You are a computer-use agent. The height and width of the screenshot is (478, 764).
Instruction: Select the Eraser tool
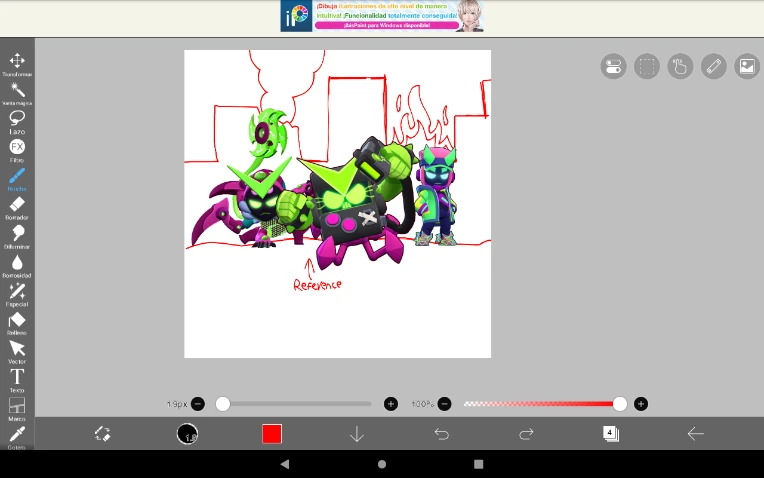(17, 208)
